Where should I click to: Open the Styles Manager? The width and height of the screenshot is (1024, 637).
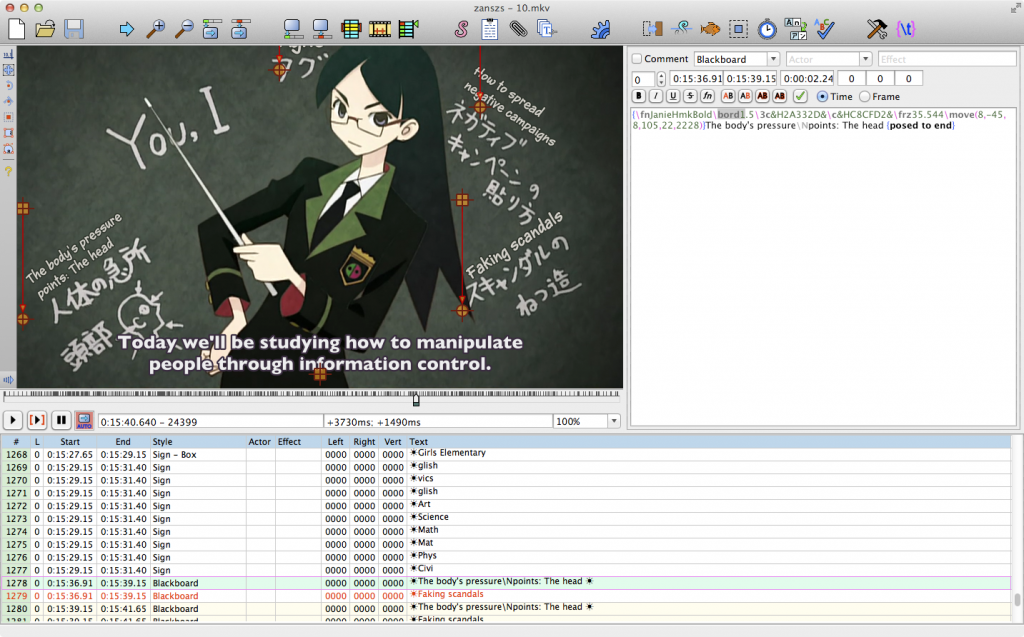click(461, 29)
